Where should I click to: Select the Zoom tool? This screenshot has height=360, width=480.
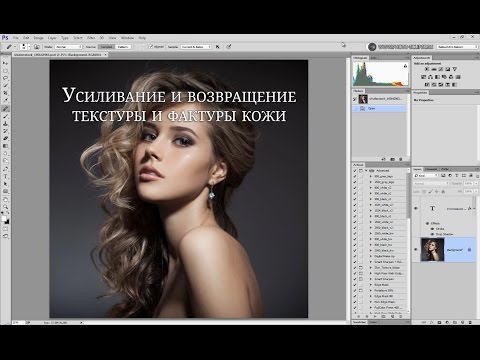(x=6, y=207)
